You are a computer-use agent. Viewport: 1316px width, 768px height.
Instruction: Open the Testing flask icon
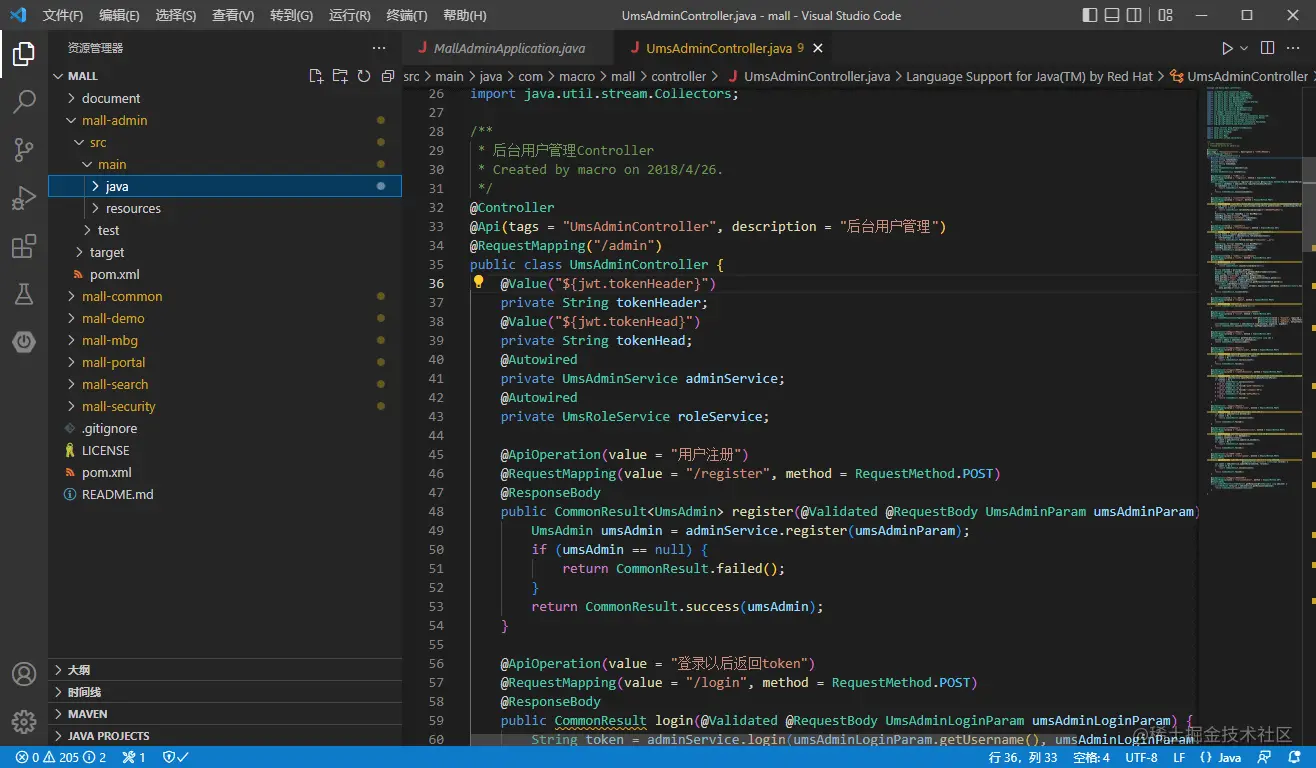coord(24,294)
